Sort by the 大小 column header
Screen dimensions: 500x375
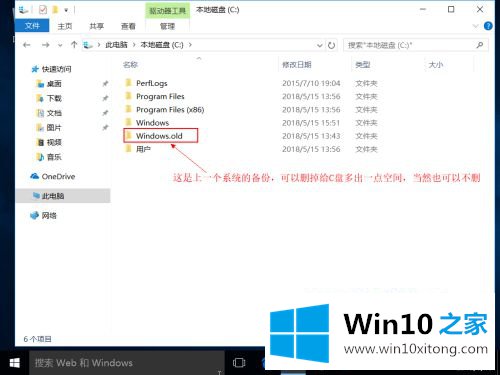pyautogui.click(x=436, y=65)
